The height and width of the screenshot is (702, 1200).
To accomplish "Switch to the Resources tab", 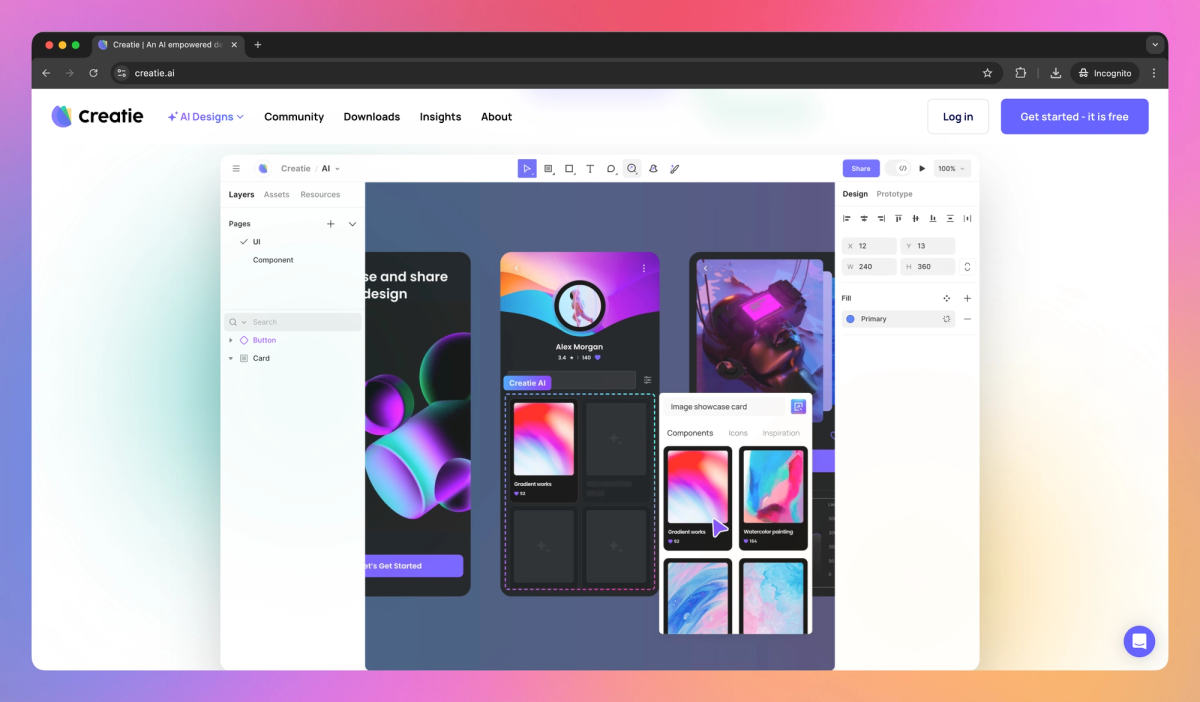I will click(320, 194).
